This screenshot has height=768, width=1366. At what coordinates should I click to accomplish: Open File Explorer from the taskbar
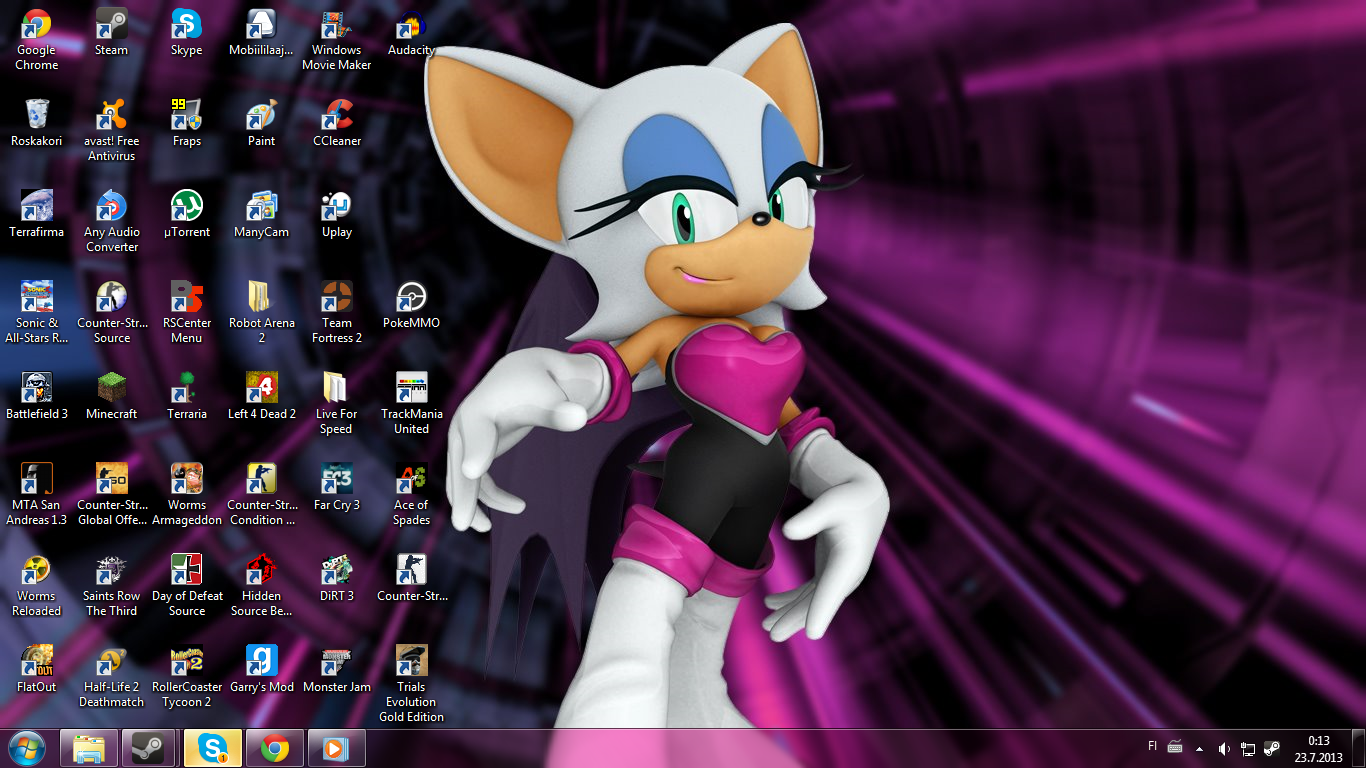pyautogui.click(x=89, y=748)
